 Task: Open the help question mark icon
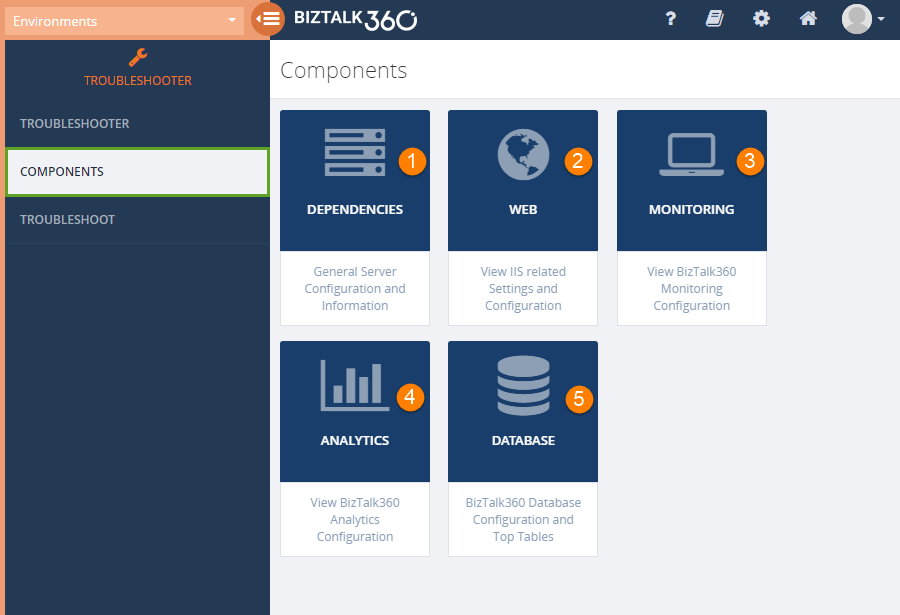(x=670, y=19)
